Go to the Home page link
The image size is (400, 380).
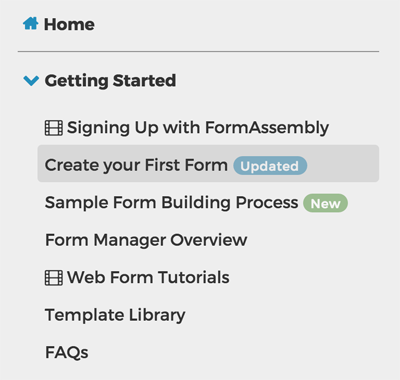pos(69,25)
